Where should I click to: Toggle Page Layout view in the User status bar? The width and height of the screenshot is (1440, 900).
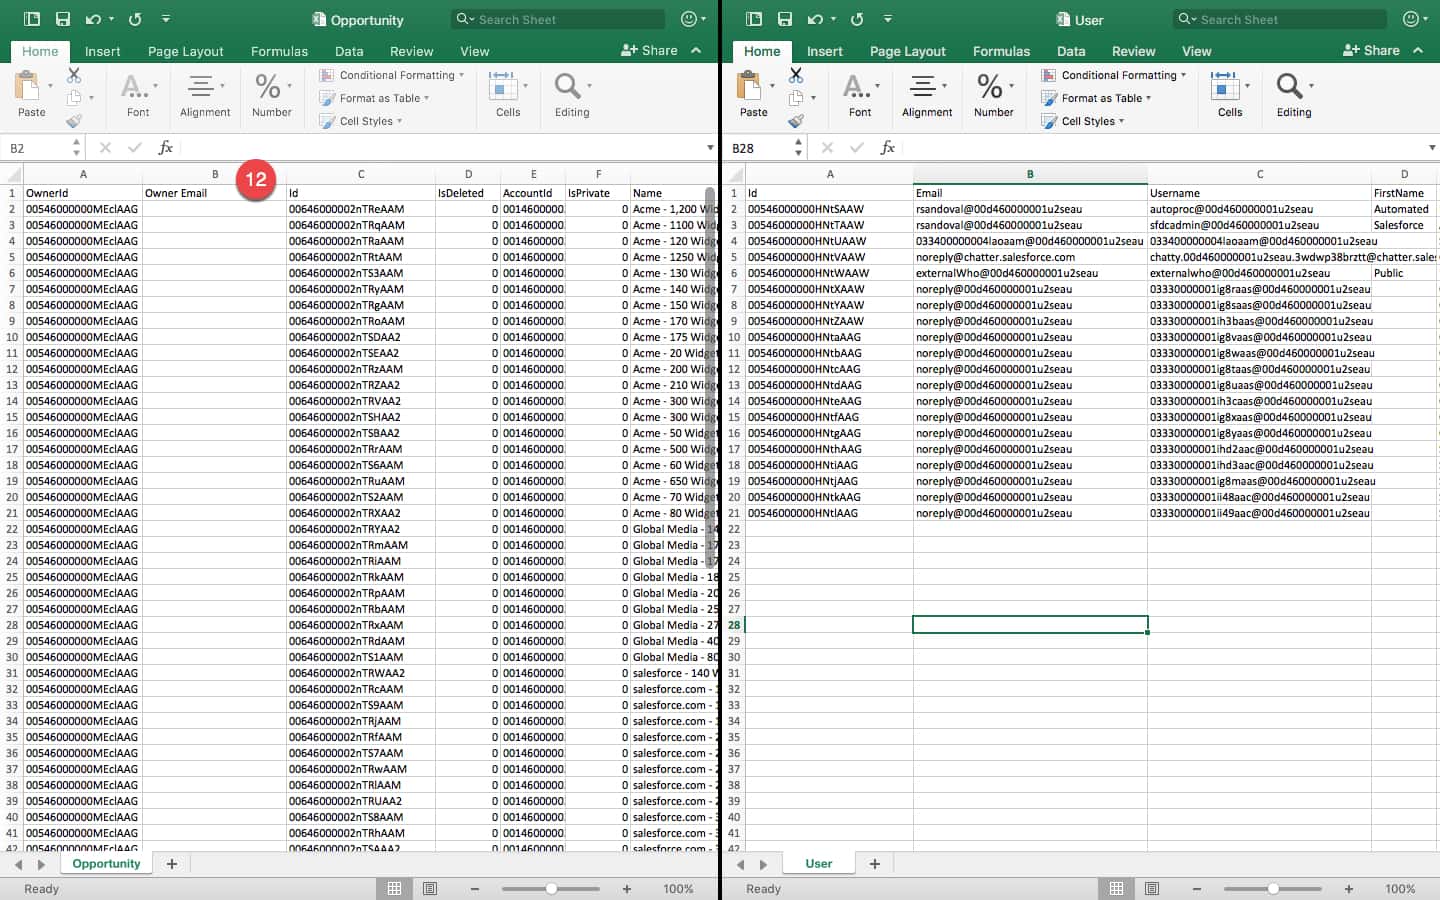pyautogui.click(x=1152, y=889)
